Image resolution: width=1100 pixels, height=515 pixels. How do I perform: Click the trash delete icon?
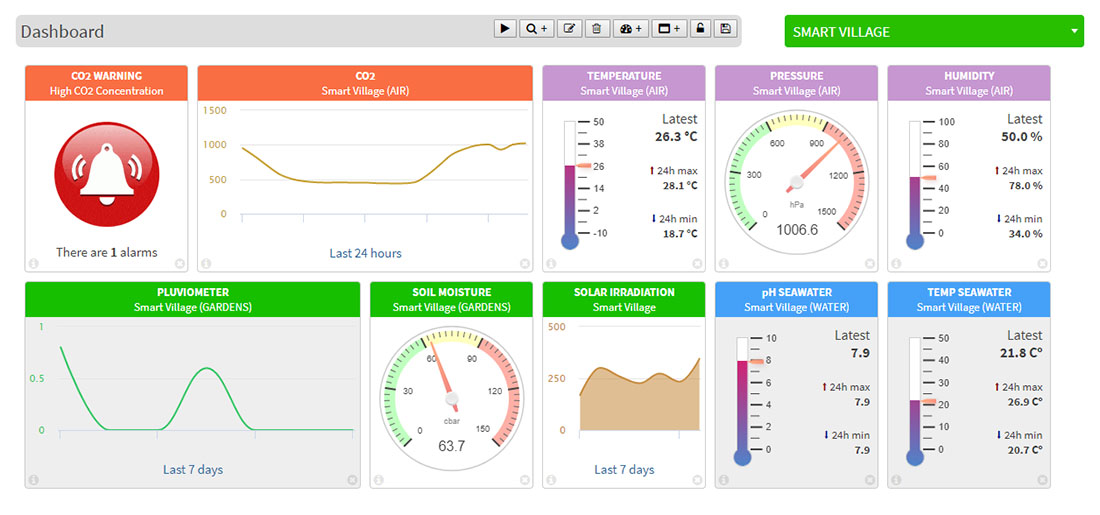coord(596,29)
